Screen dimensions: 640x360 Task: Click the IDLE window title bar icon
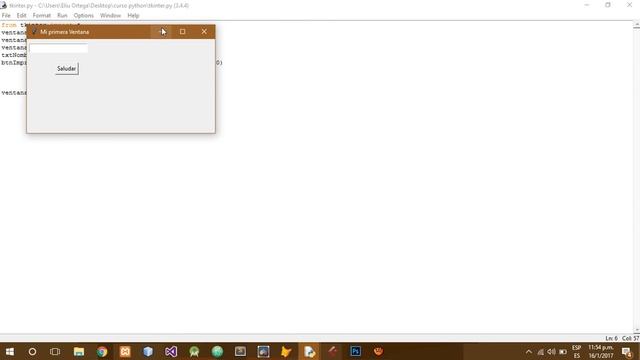tap(4, 5)
